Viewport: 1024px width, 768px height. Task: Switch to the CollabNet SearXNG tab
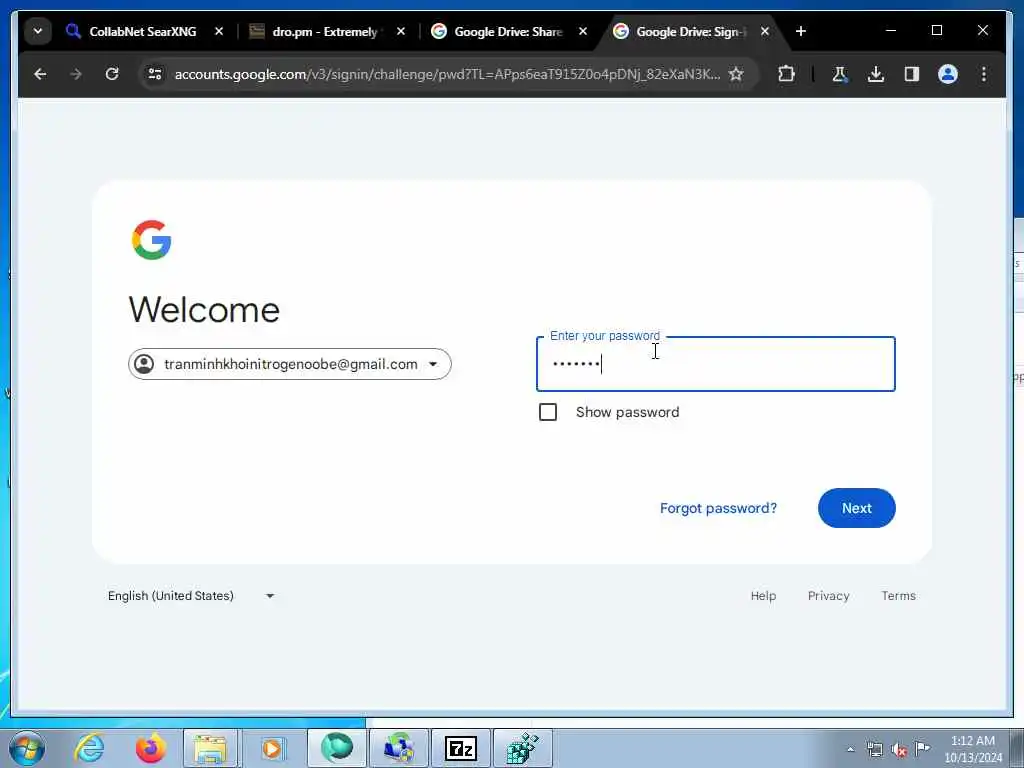[142, 31]
